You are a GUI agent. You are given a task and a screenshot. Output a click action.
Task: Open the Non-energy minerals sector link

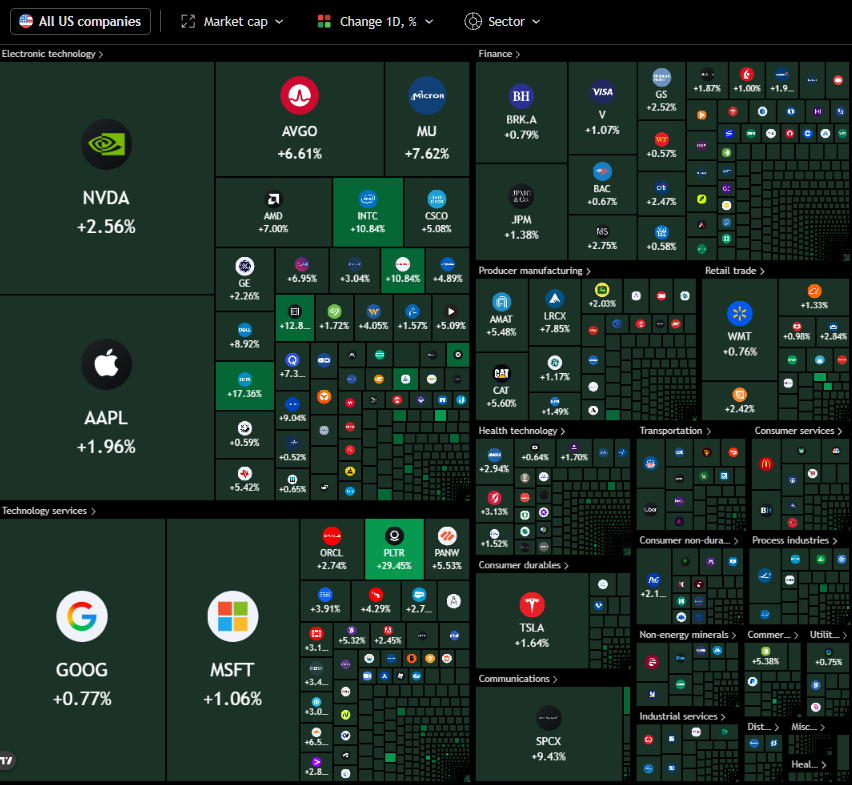pyautogui.click(x=687, y=635)
